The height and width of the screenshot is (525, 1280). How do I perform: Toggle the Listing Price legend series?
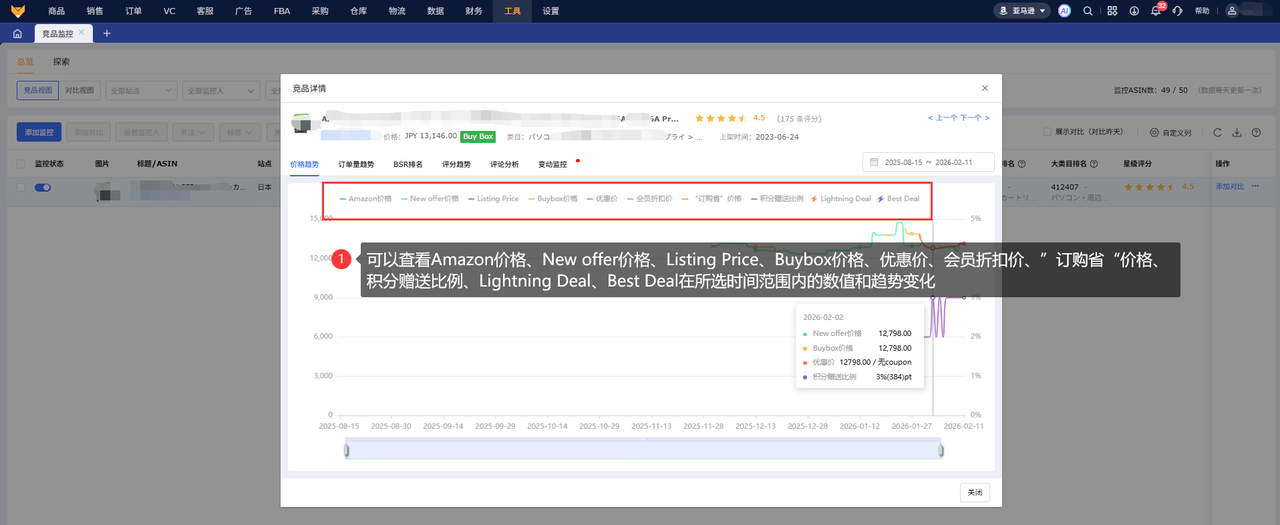pos(493,198)
